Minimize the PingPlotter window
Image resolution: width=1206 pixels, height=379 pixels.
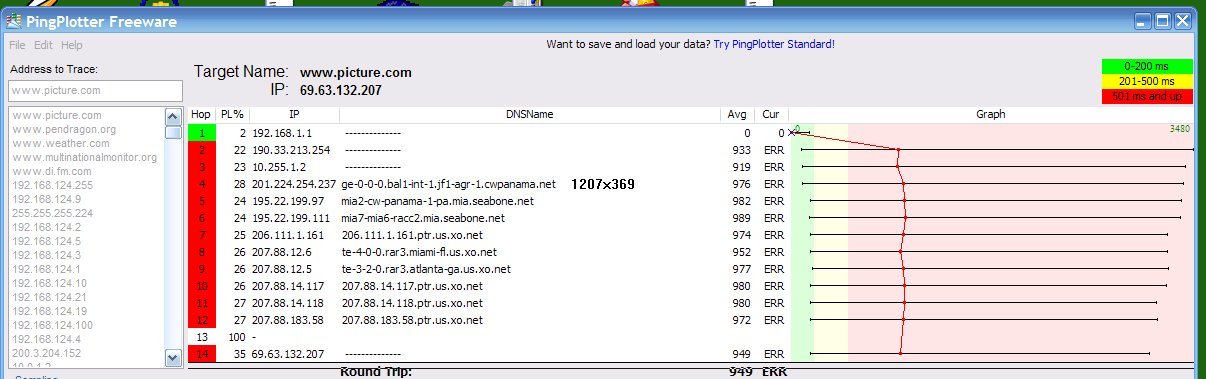tap(1143, 20)
